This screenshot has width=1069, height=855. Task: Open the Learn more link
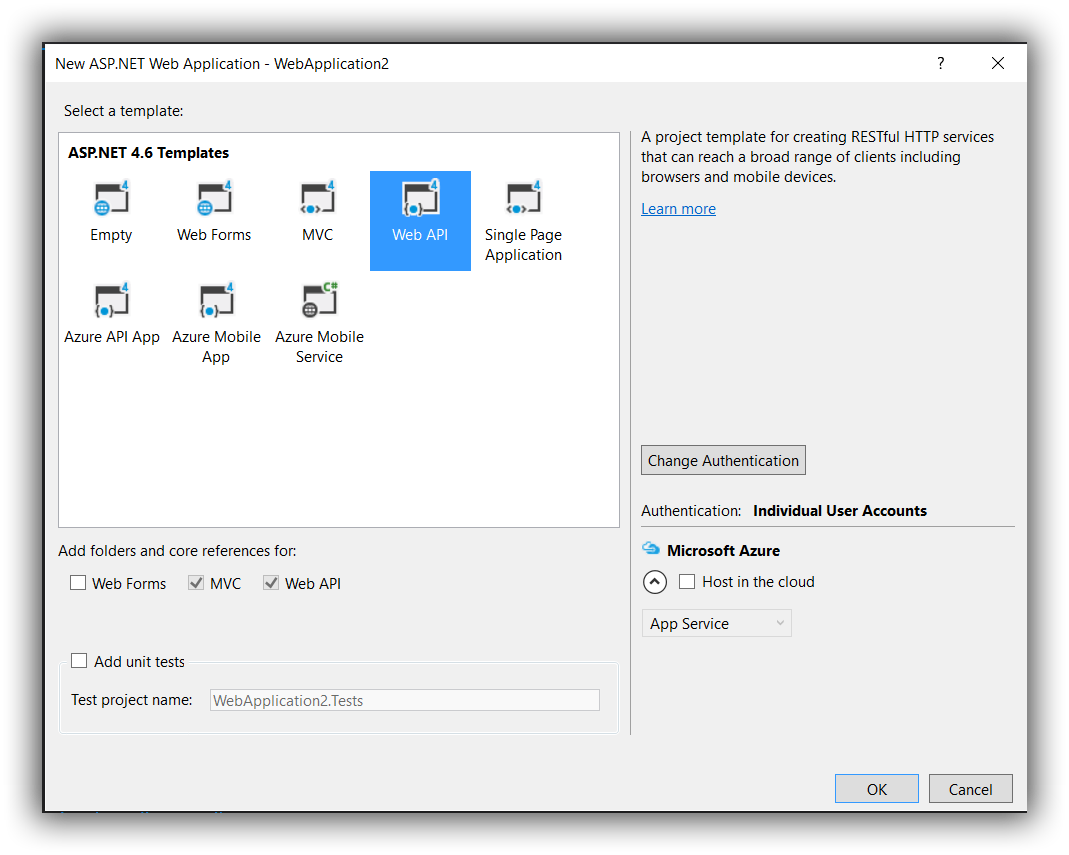coord(678,209)
